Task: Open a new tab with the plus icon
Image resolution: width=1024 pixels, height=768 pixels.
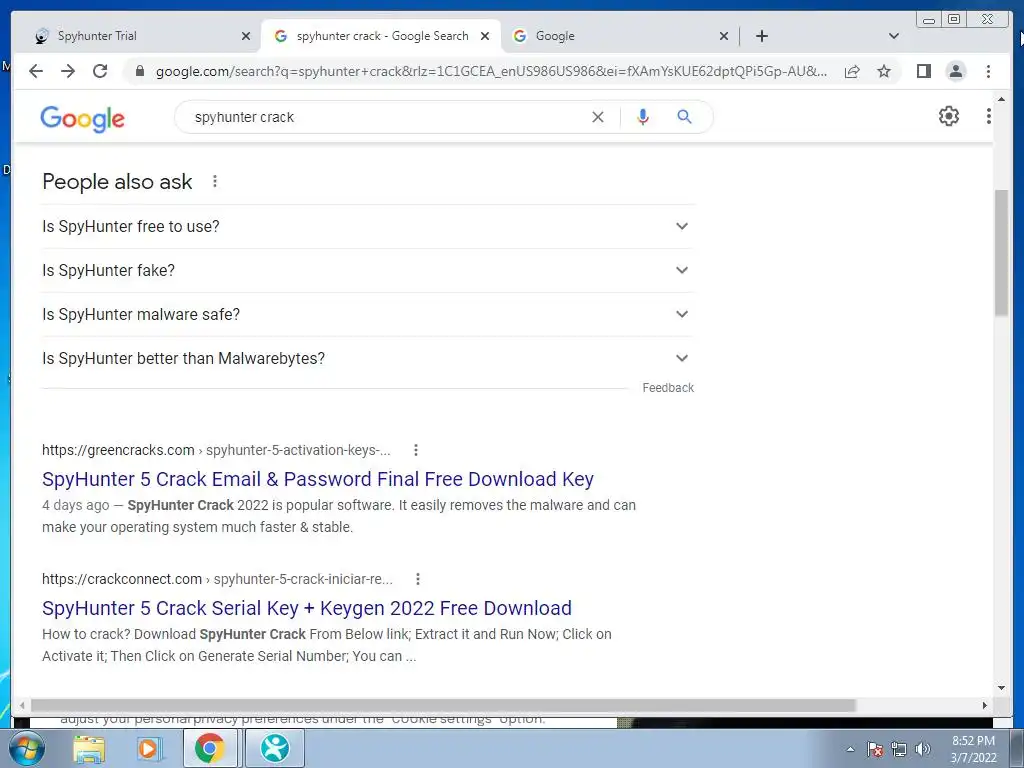Action: pos(761,36)
